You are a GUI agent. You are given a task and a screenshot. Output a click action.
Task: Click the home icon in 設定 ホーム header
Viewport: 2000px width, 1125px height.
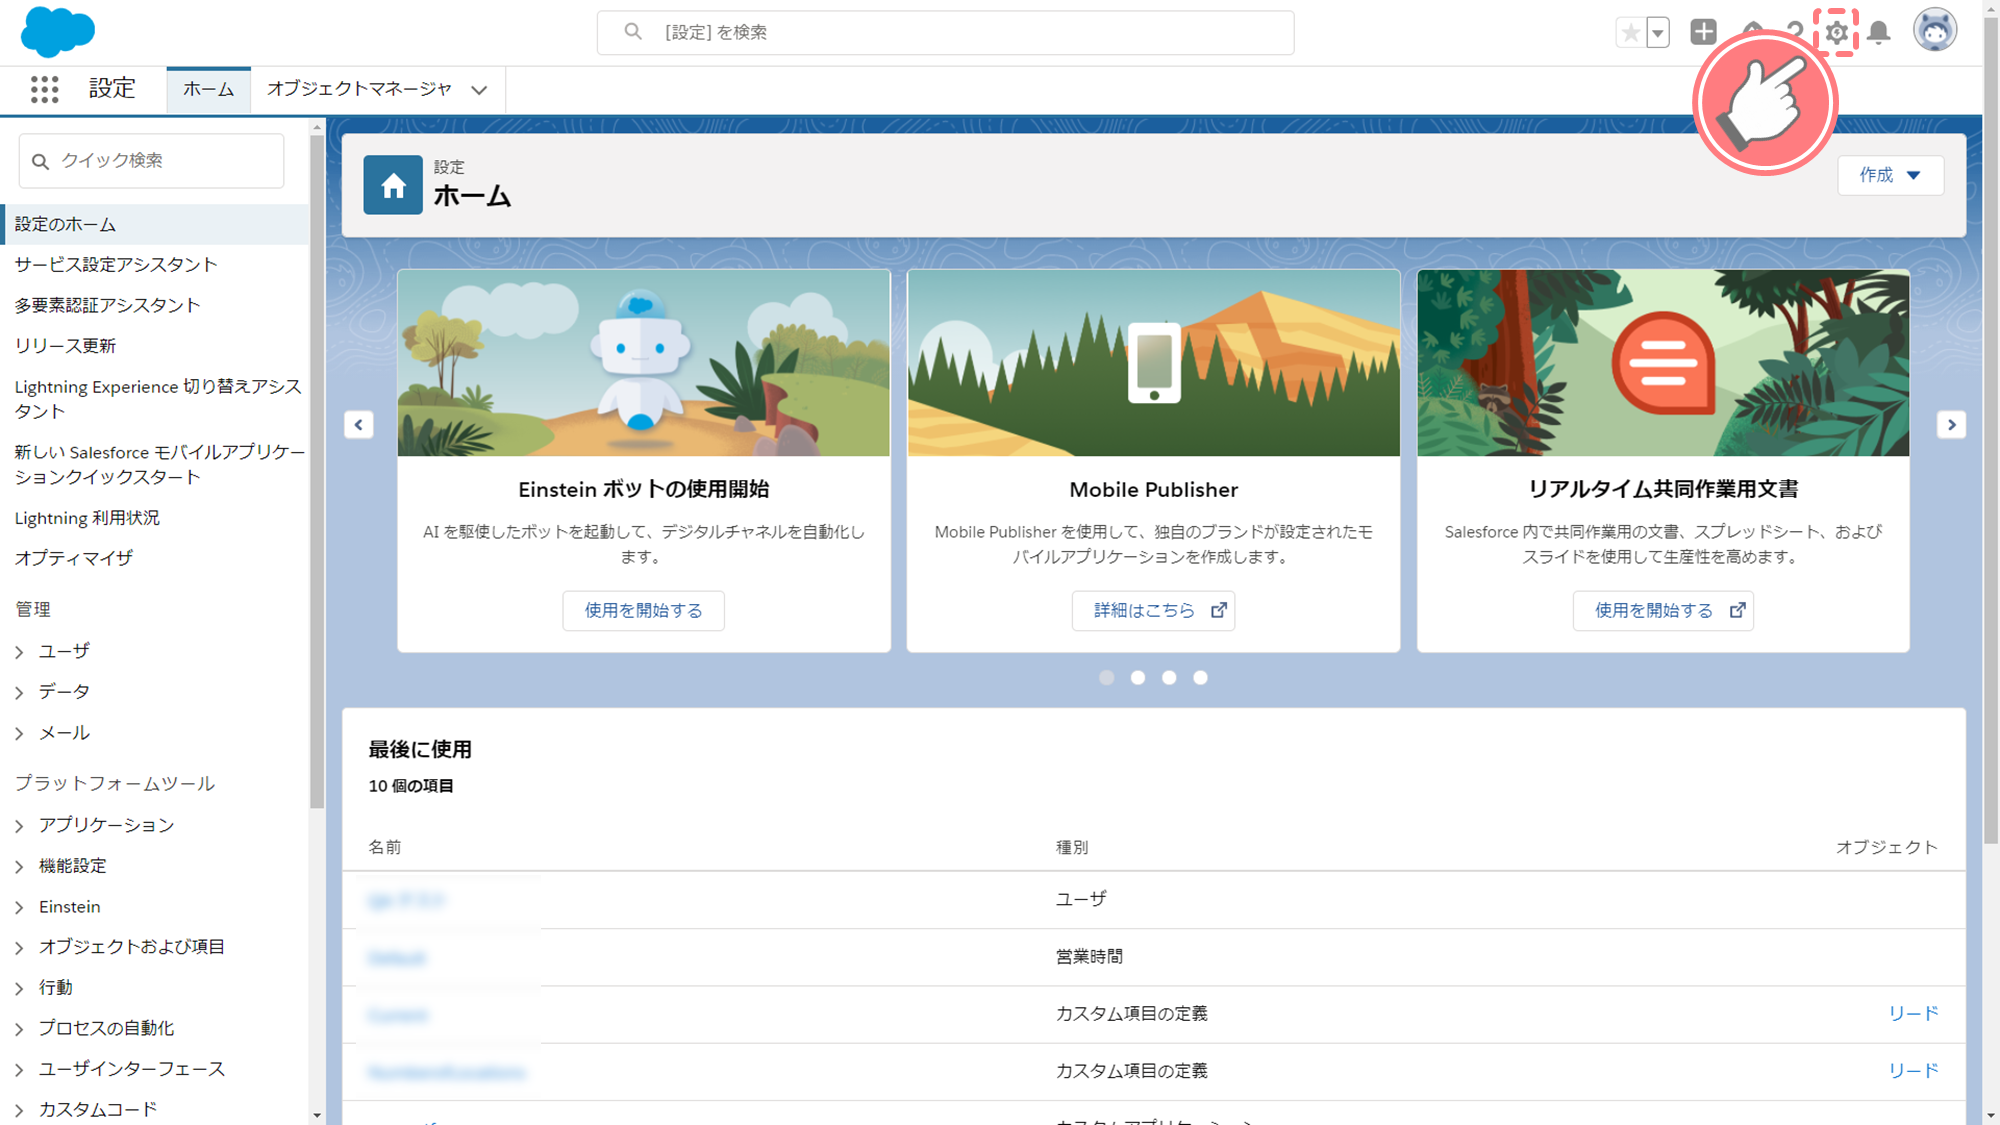coord(393,185)
